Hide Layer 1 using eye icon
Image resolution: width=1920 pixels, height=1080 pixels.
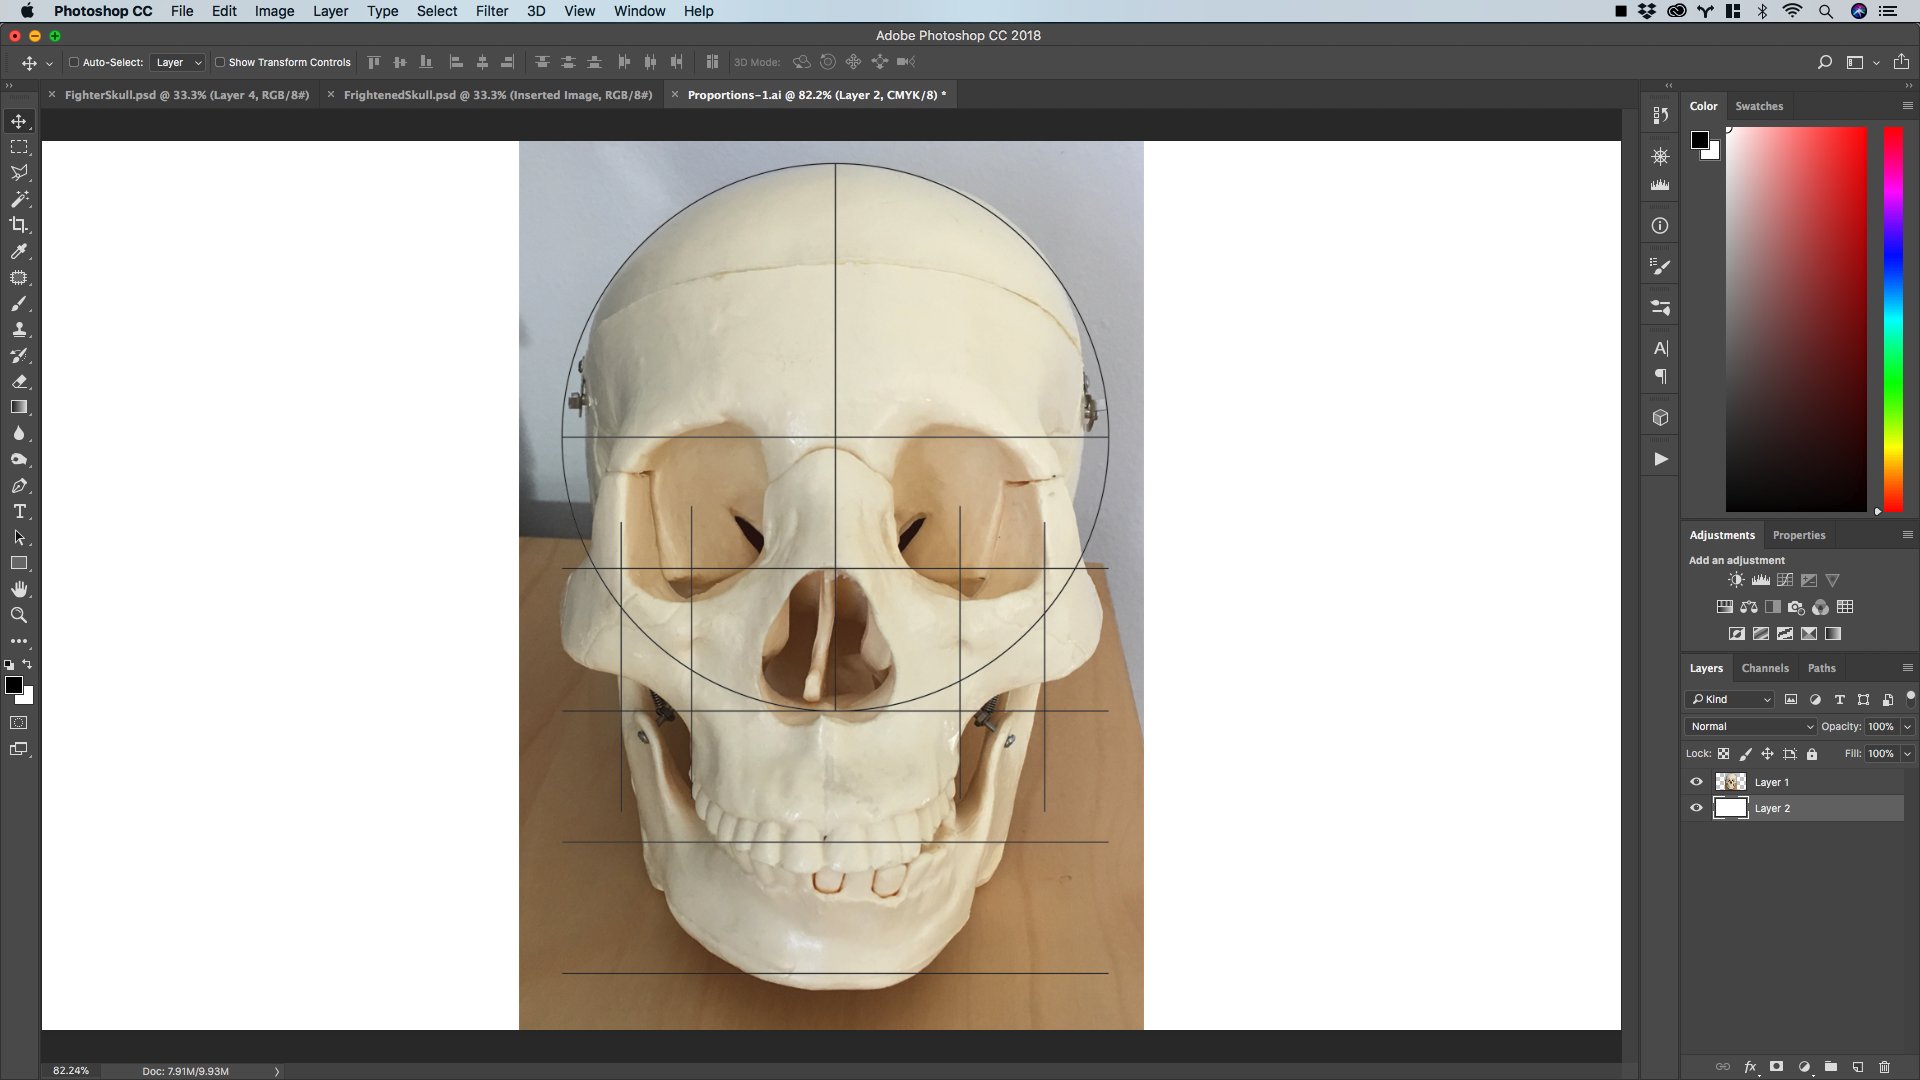coord(1696,782)
